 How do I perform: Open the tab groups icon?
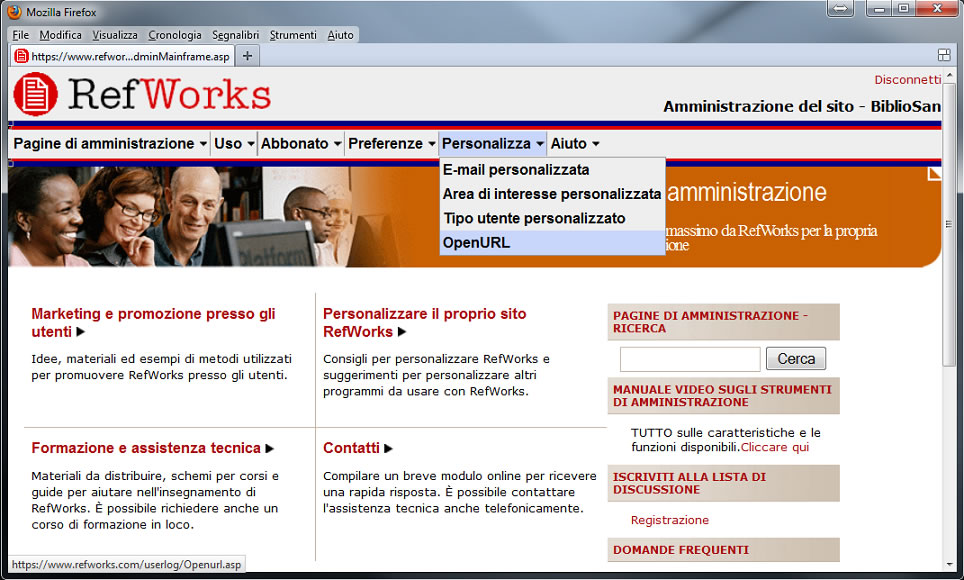click(944, 55)
